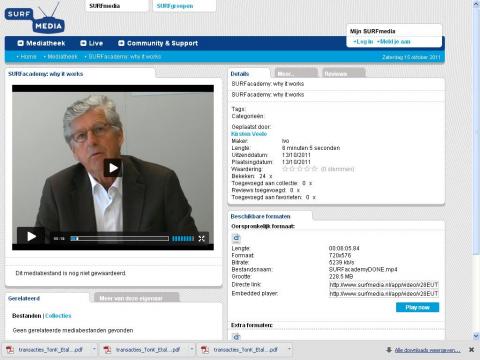The width and height of the screenshot is (480, 360).
Task: Click original format download icon
Action: [236, 238]
